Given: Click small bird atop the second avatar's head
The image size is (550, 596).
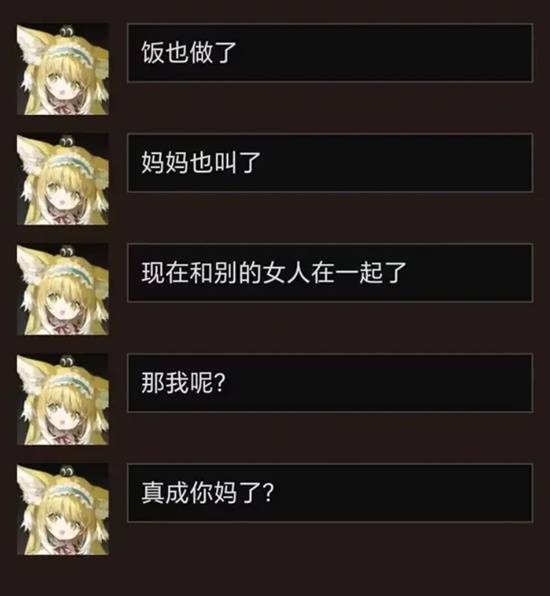Looking at the screenshot, I should pyautogui.click(x=66, y=142).
